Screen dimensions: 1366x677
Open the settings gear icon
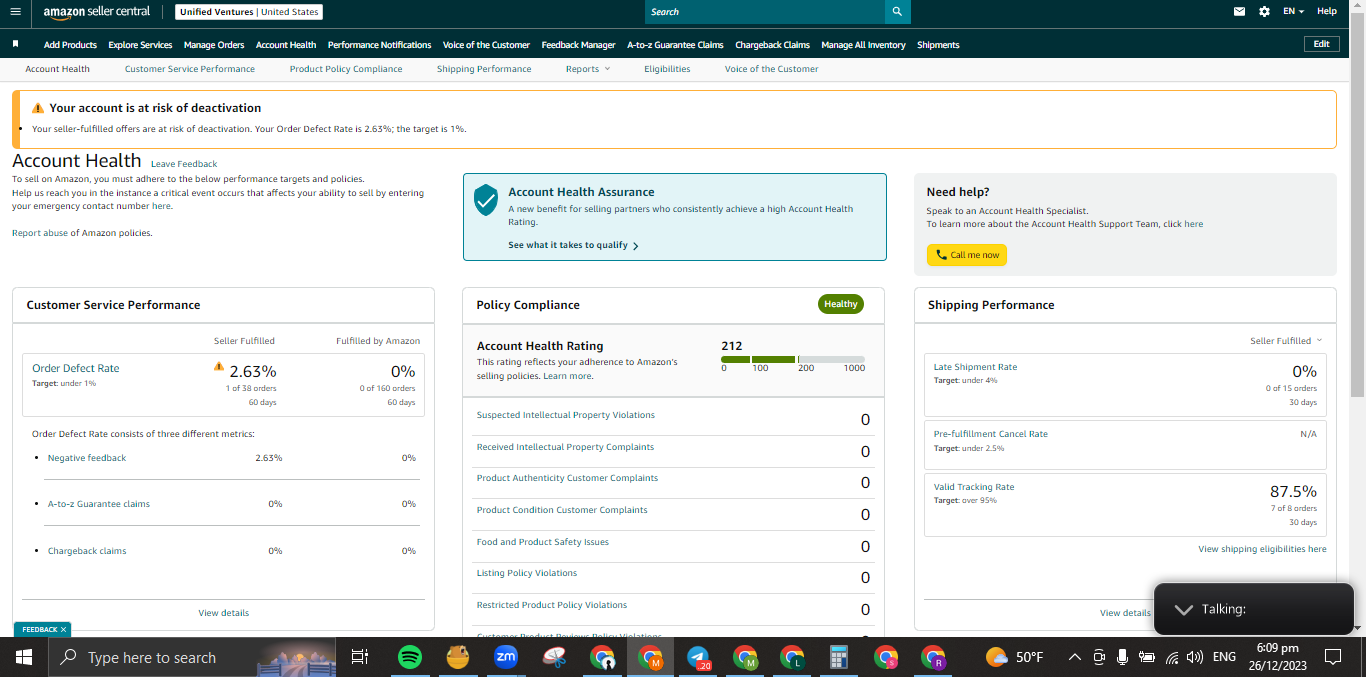1264,12
